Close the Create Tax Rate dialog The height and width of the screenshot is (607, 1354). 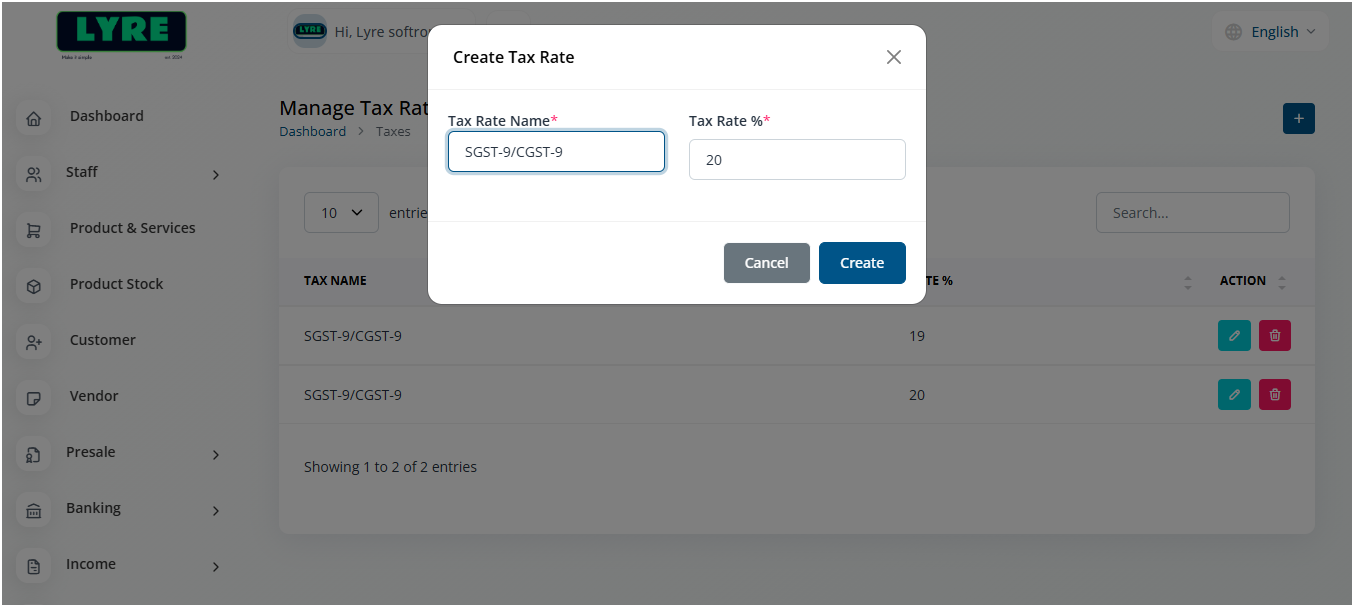[x=893, y=57]
